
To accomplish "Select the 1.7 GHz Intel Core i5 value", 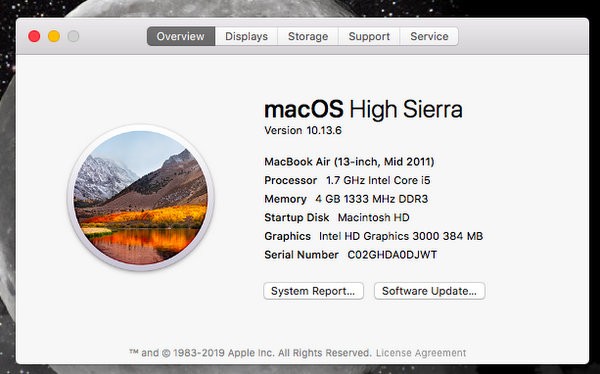I will point(378,180).
